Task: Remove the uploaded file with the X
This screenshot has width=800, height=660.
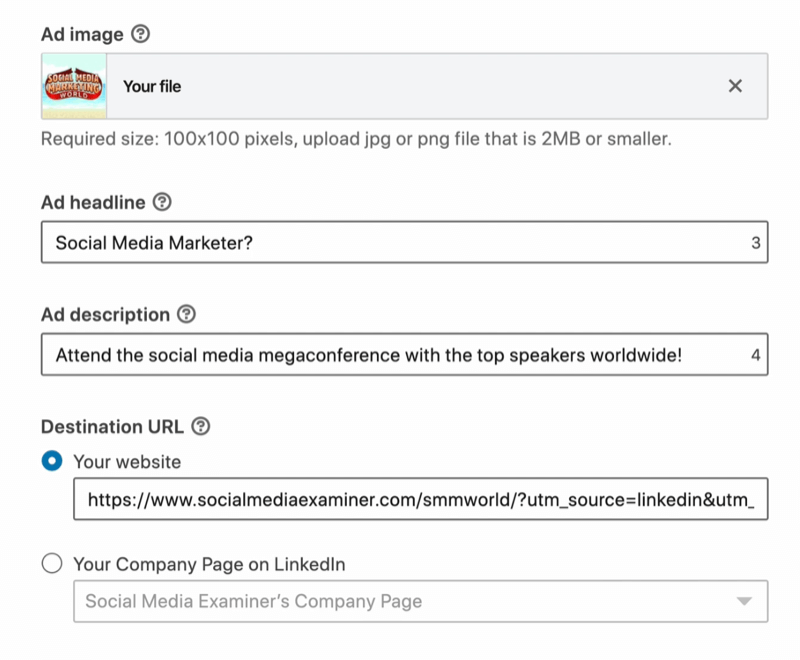Action: coord(735,86)
